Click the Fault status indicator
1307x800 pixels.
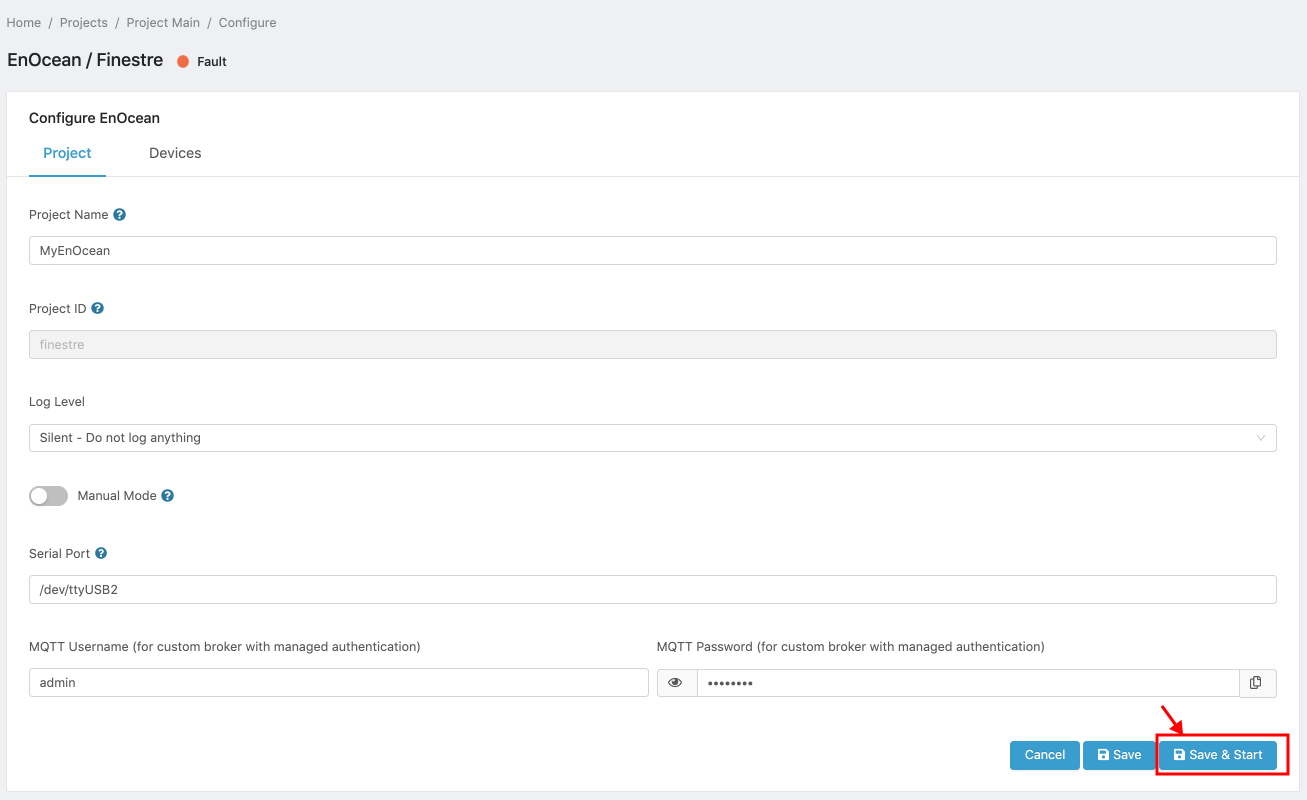pos(202,61)
